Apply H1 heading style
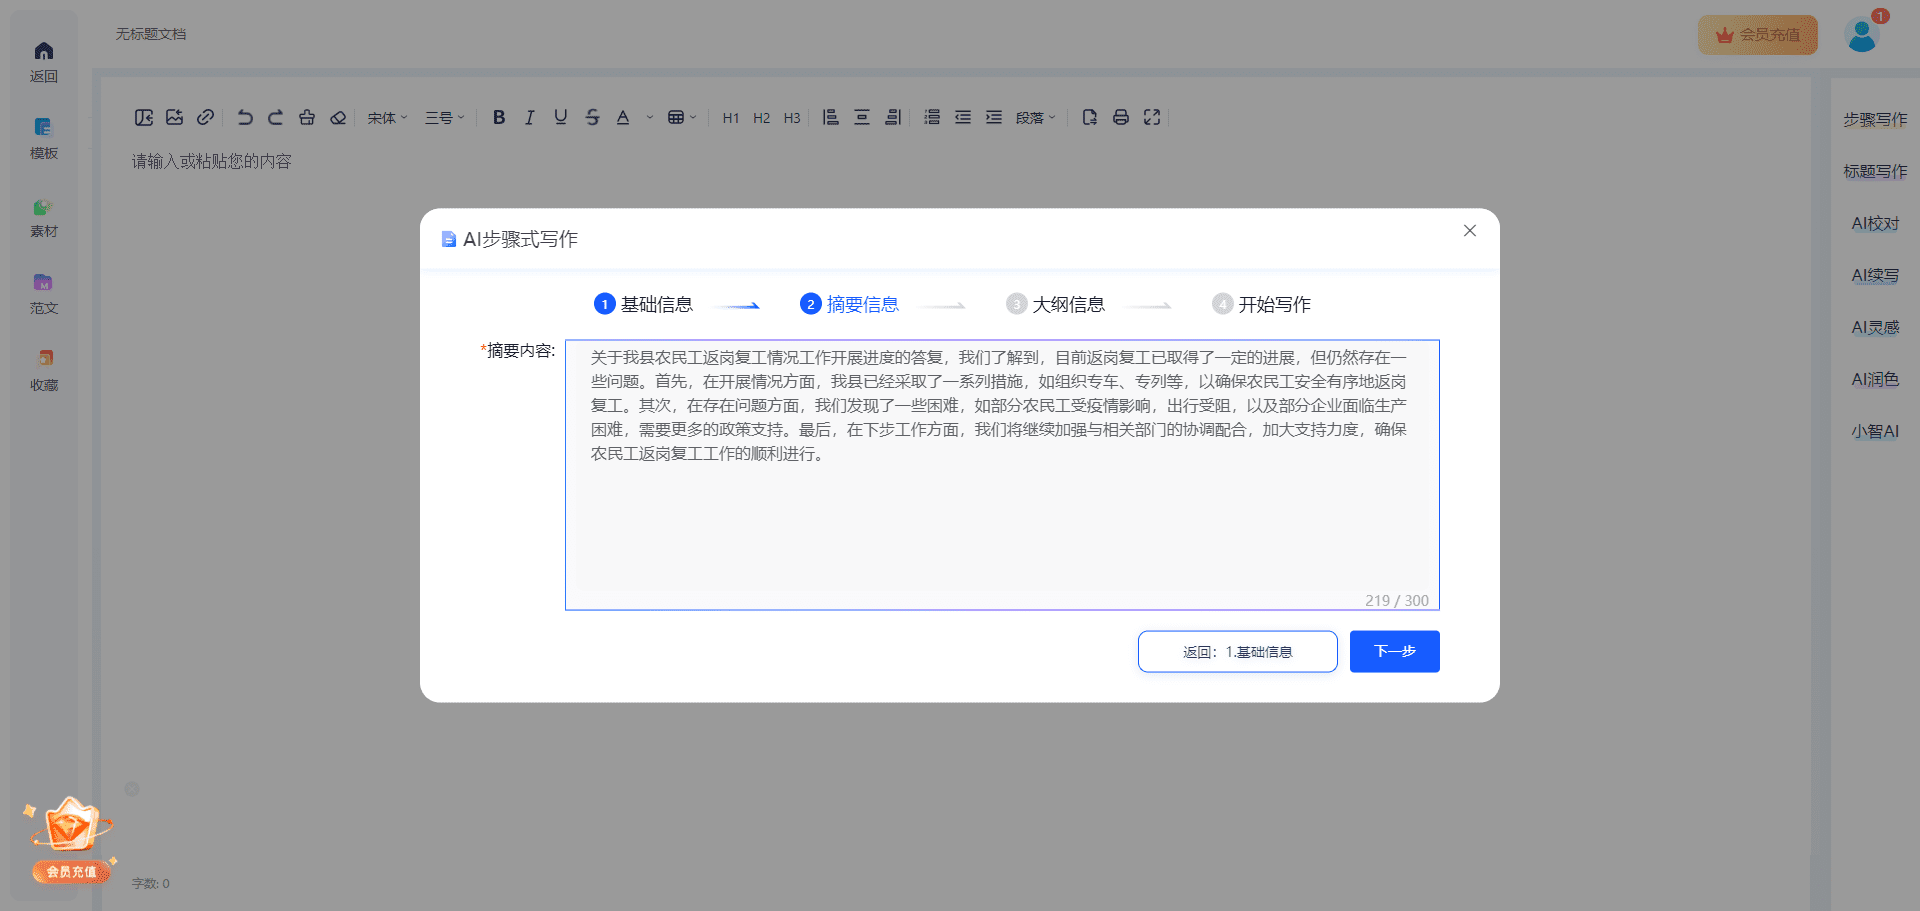 pos(731,118)
